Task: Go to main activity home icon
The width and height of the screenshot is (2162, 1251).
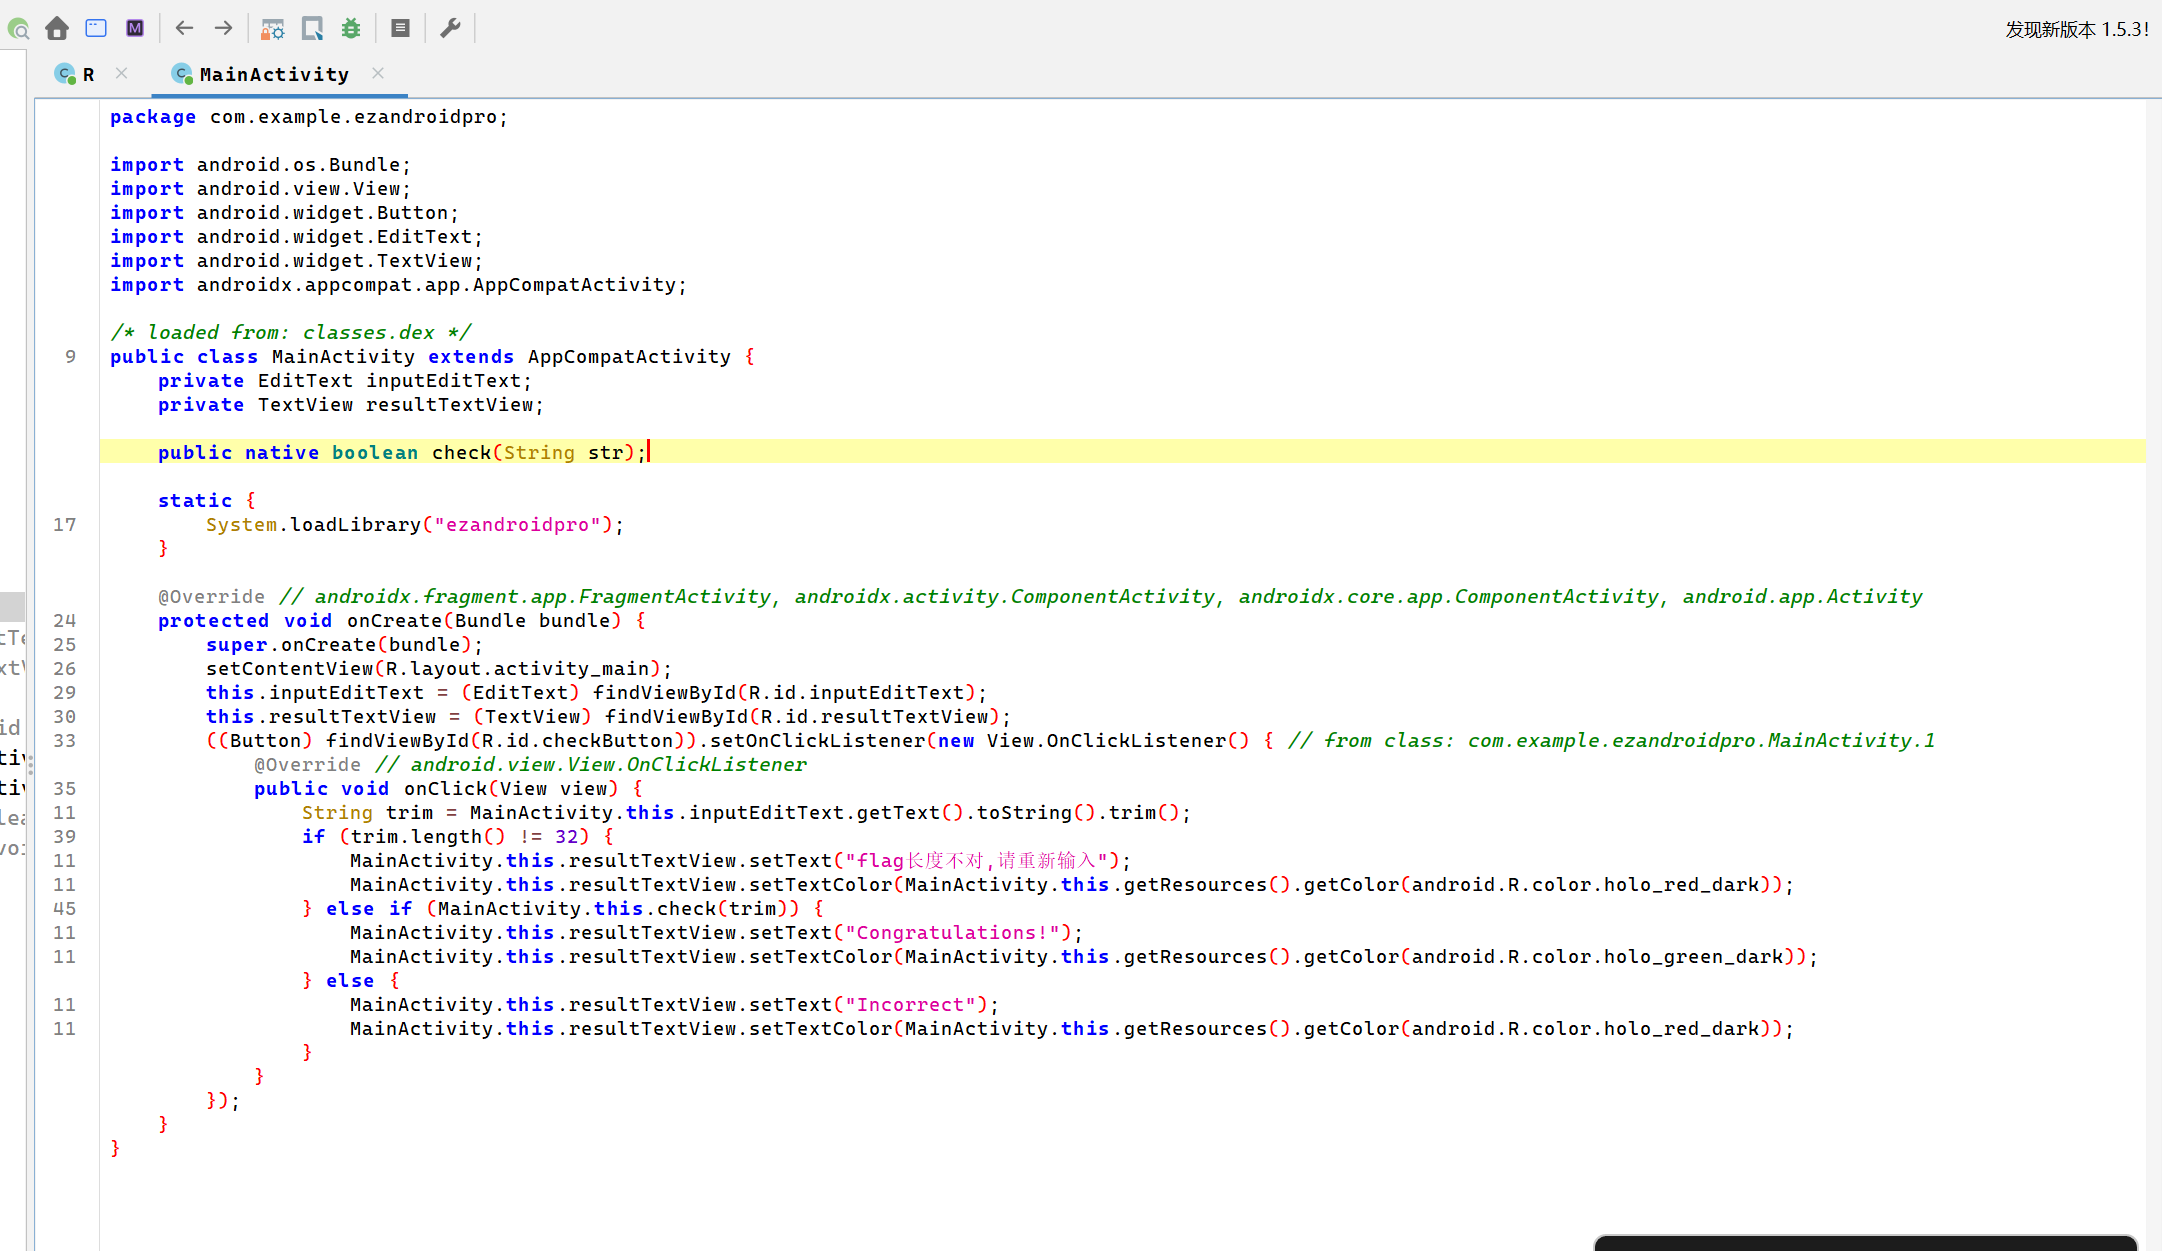Action: pyautogui.click(x=57, y=29)
